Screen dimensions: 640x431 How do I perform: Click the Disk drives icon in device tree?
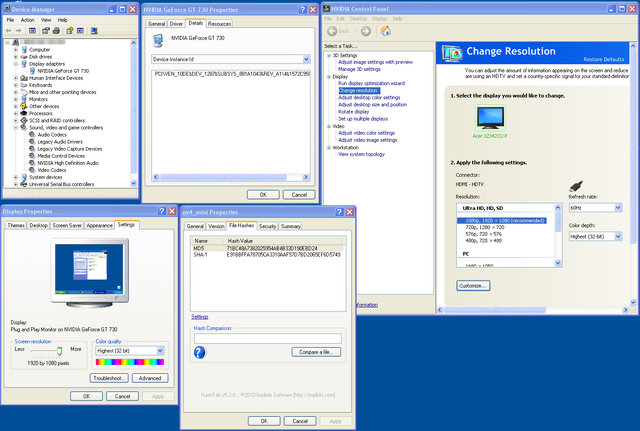click(24, 57)
